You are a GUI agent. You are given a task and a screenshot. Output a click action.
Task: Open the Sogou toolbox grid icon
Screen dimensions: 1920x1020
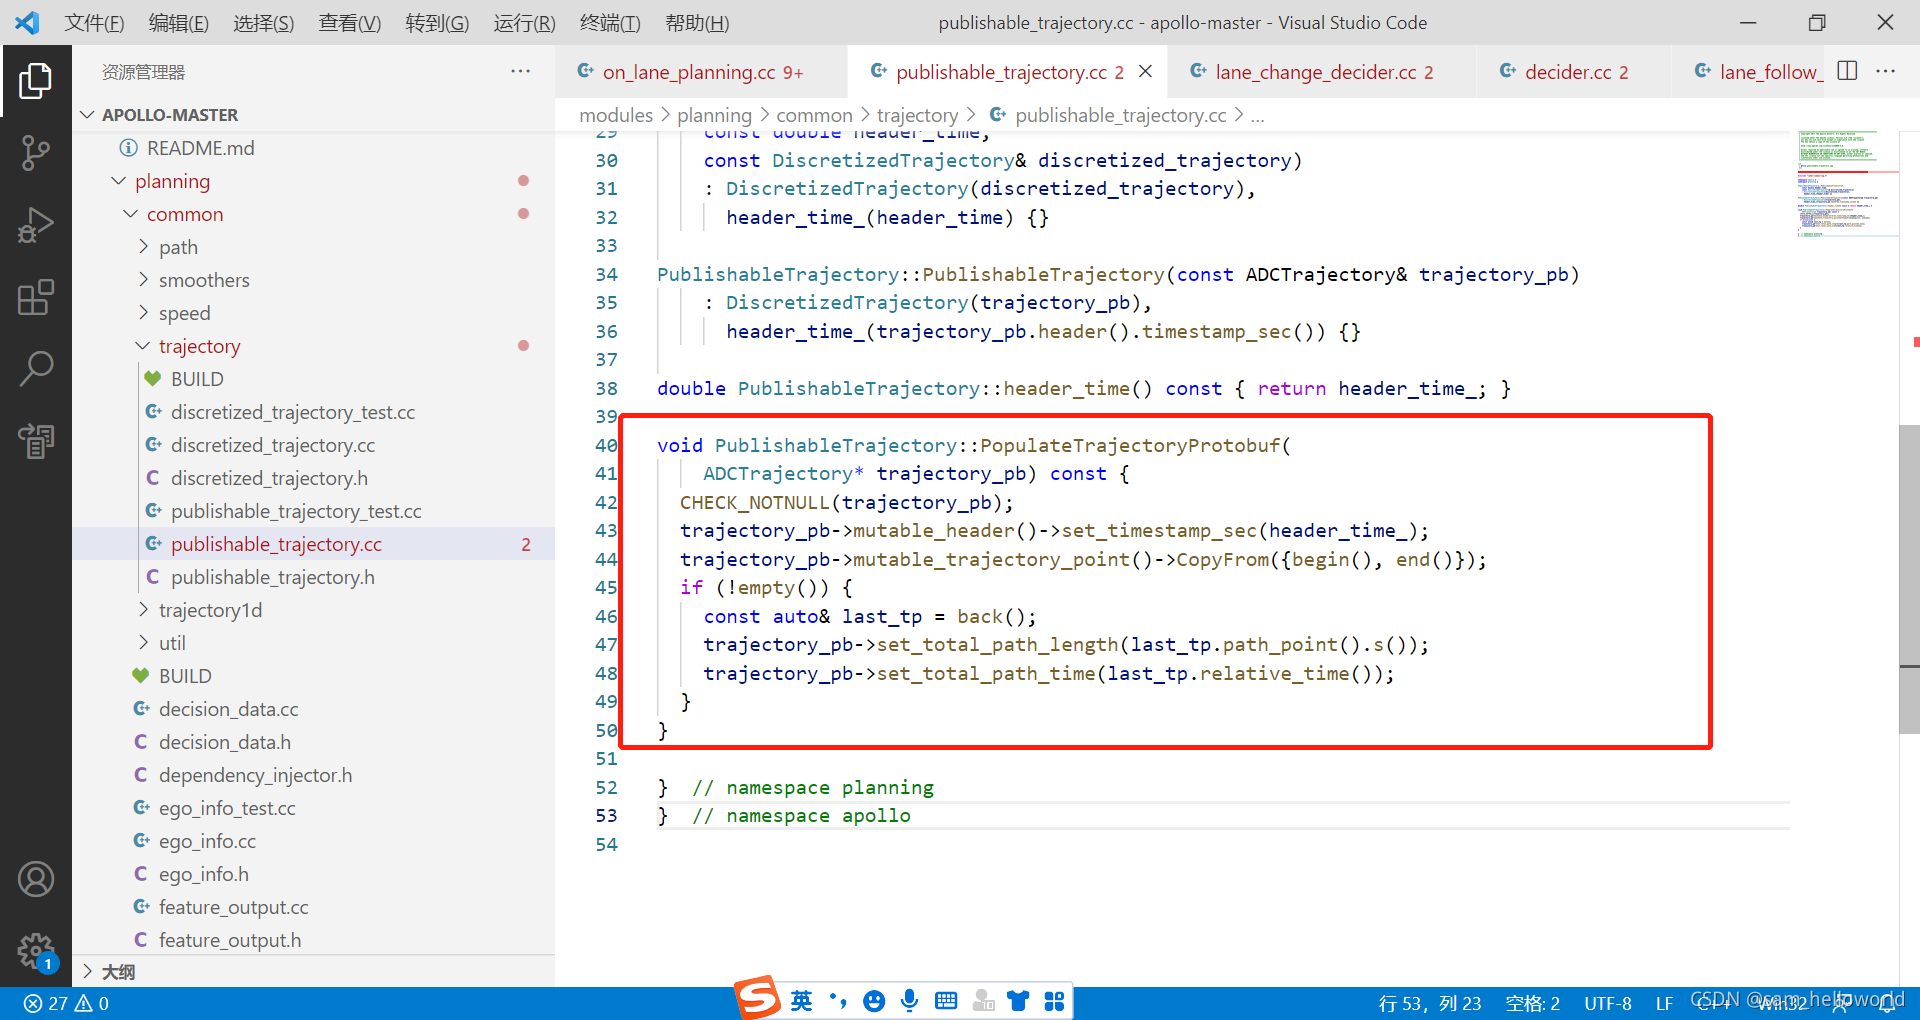(1054, 1001)
